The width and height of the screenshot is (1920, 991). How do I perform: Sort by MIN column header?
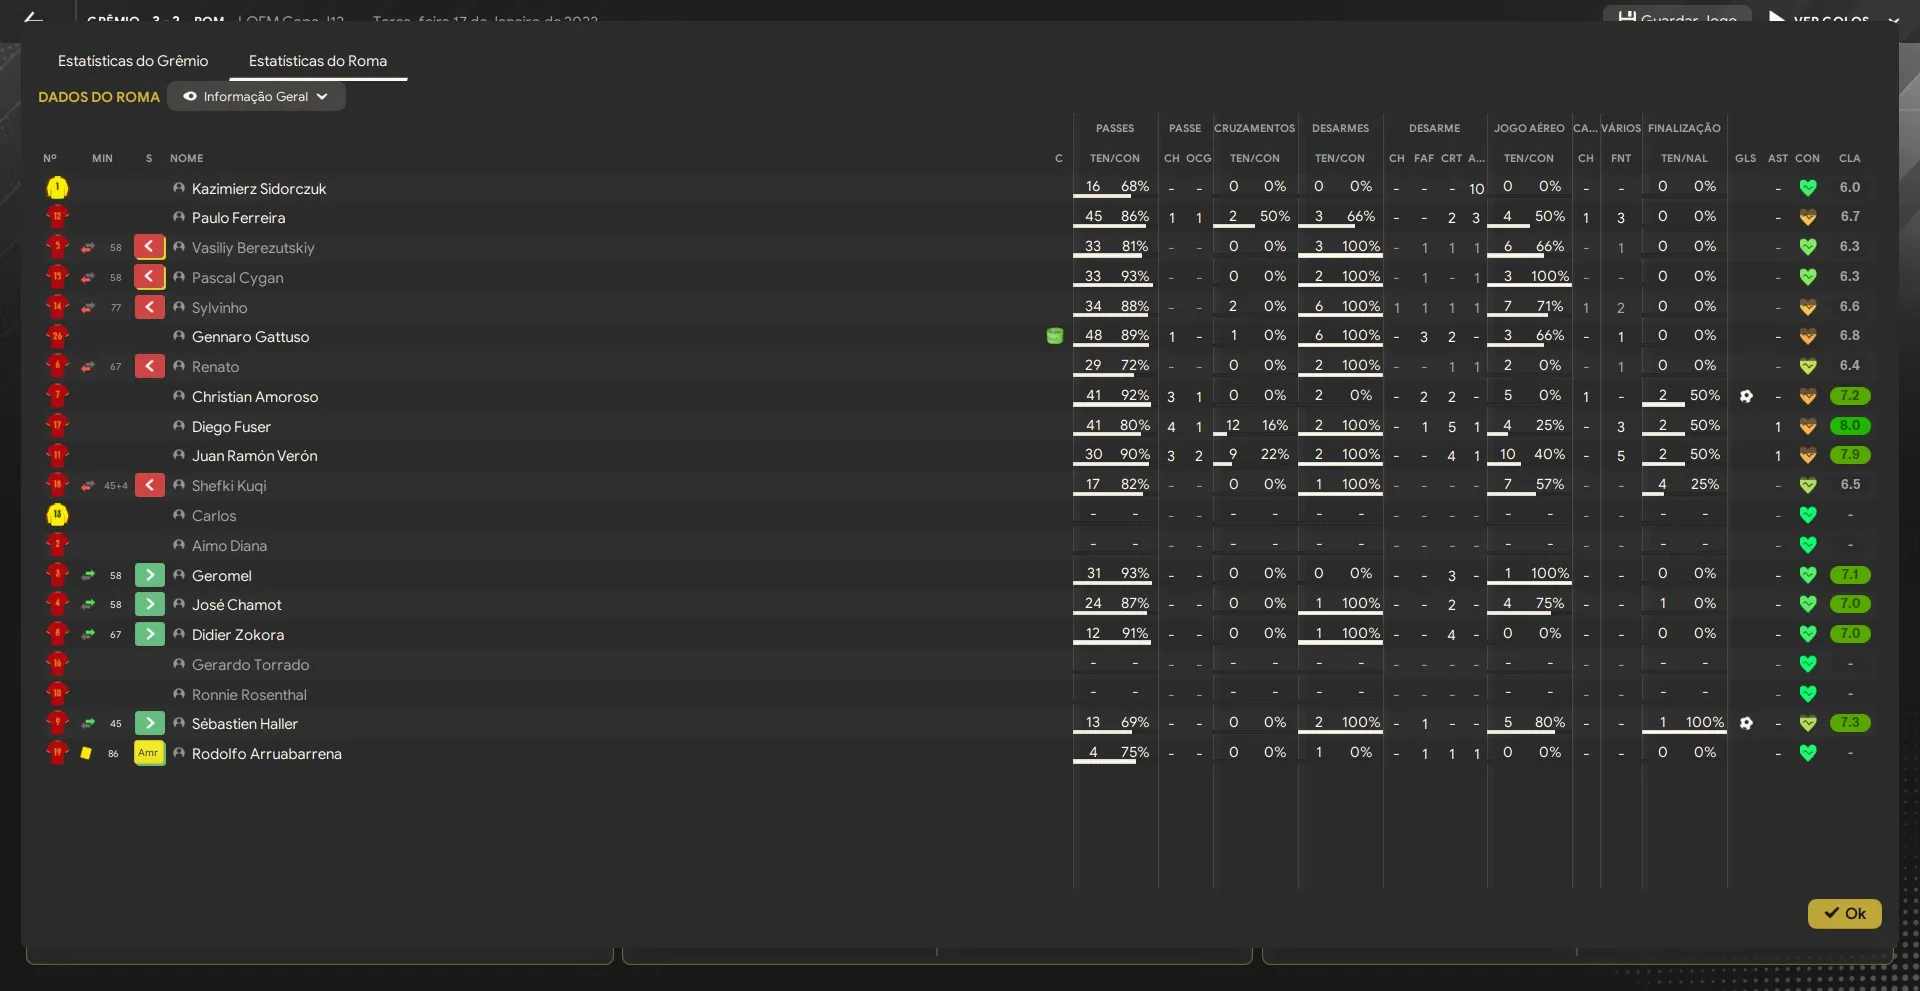(x=102, y=158)
